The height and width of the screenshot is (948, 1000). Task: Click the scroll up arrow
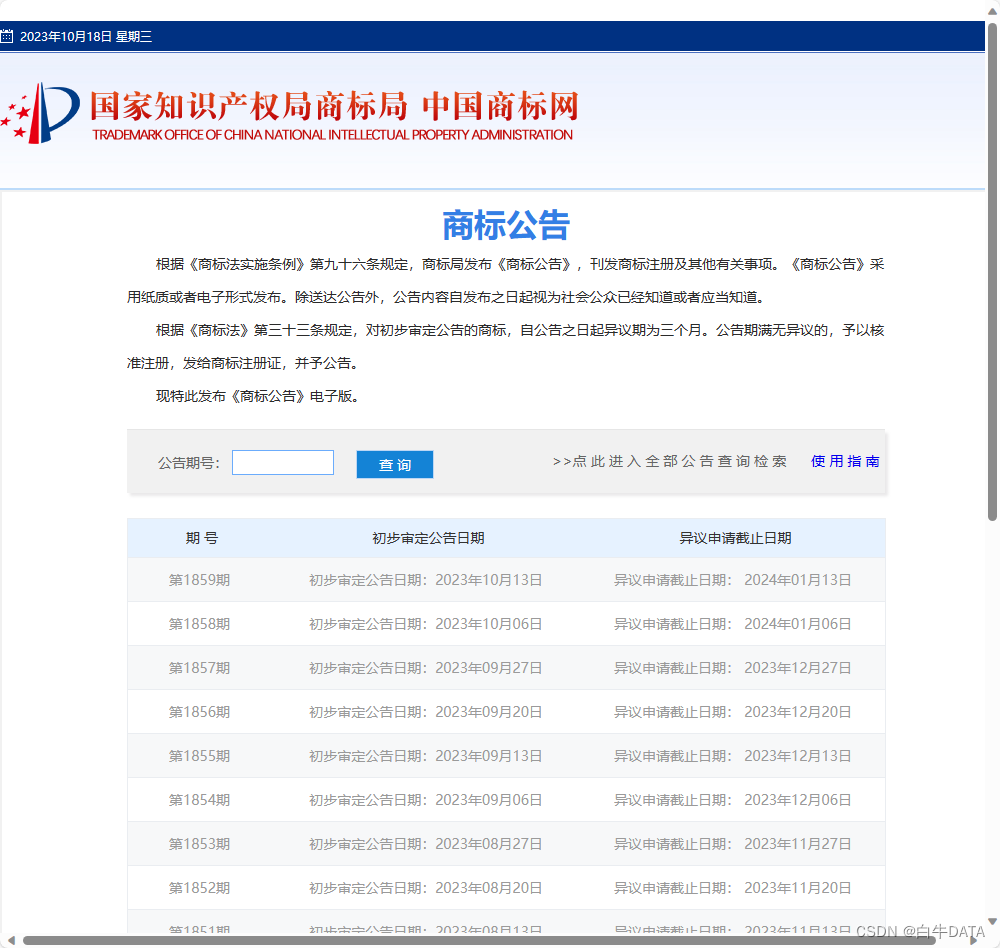pyautogui.click(x=992, y=11)
